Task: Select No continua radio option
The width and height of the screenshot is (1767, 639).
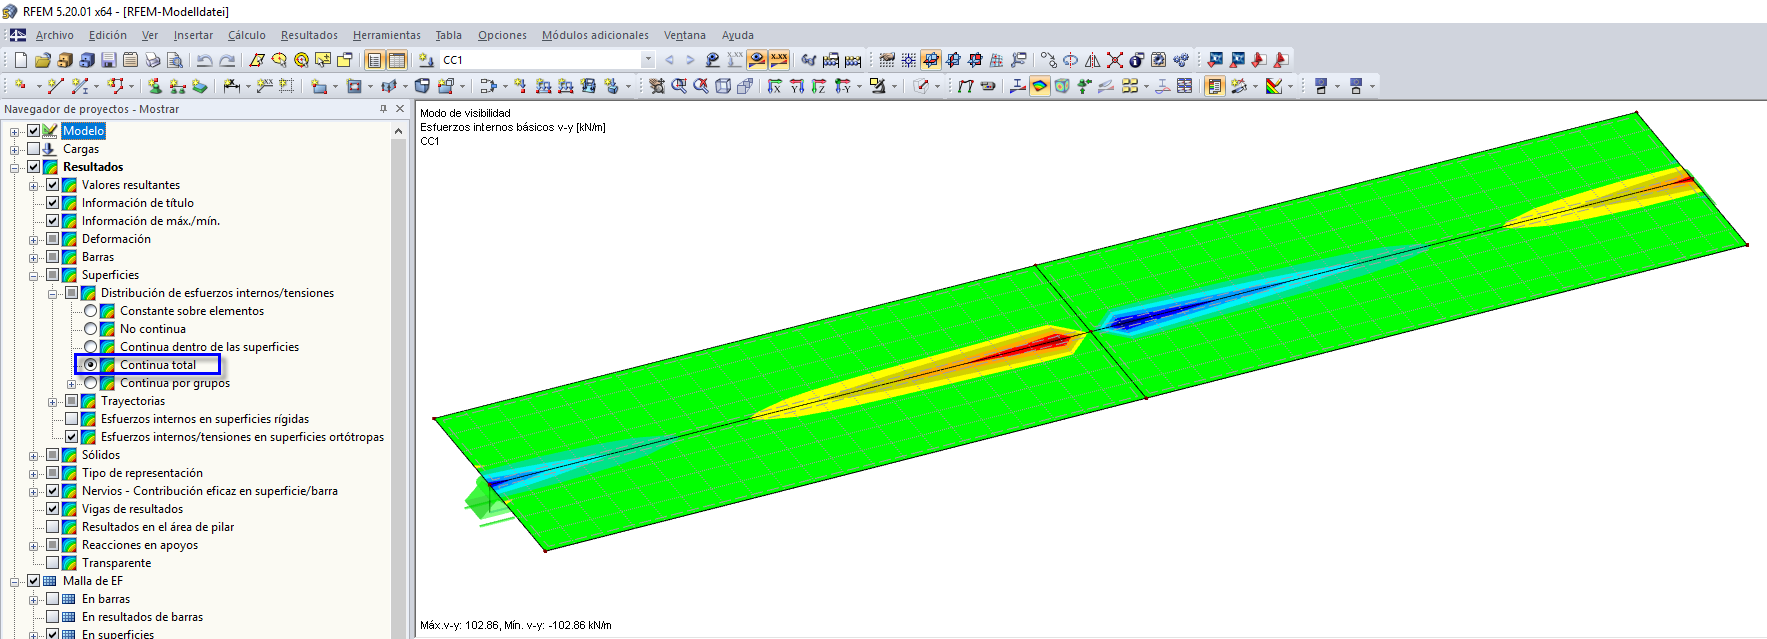Action: pos(91,329)
